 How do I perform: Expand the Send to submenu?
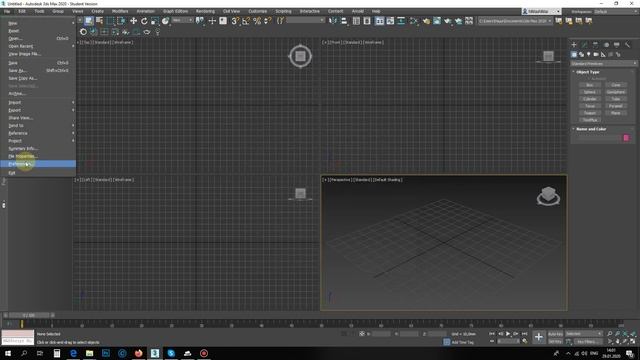coord(38,125)
